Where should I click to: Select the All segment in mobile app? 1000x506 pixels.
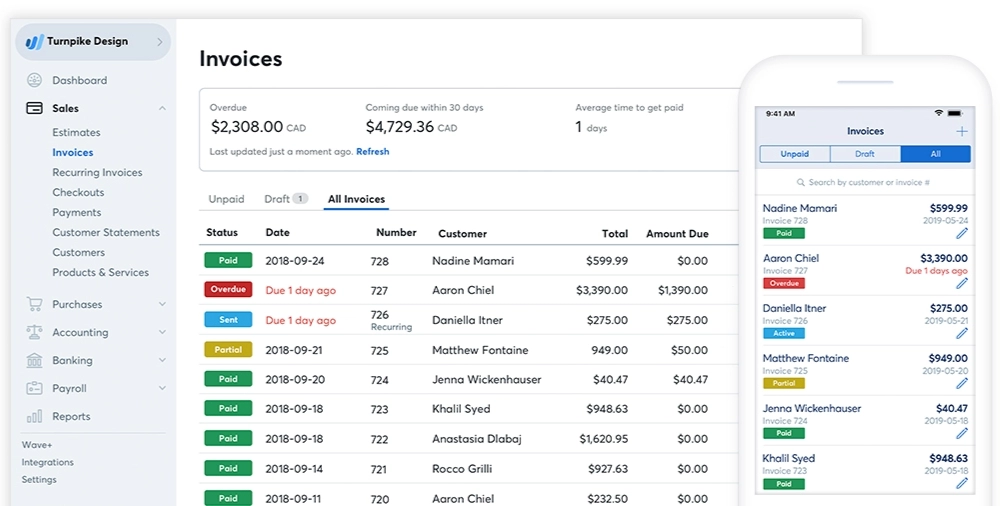(x=935, y=154)
